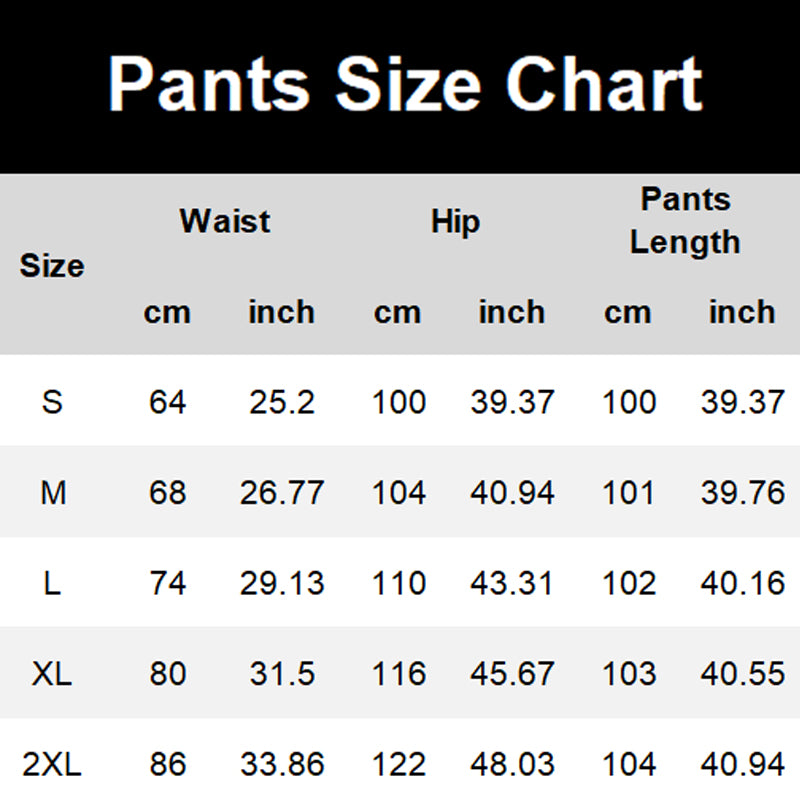Select the Size column header
800x800 pixels.
pyautogui.click(x=52, y=266)
